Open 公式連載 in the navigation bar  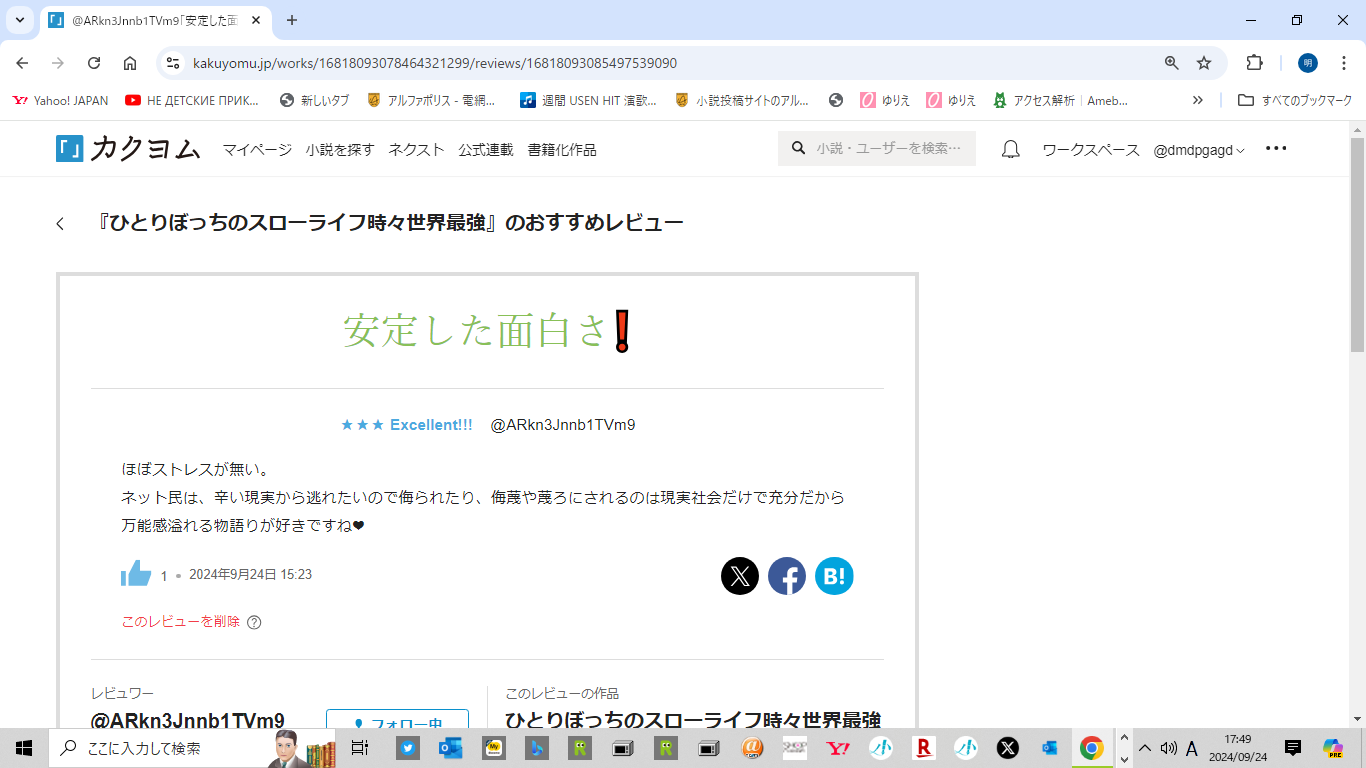pos(486,150)
